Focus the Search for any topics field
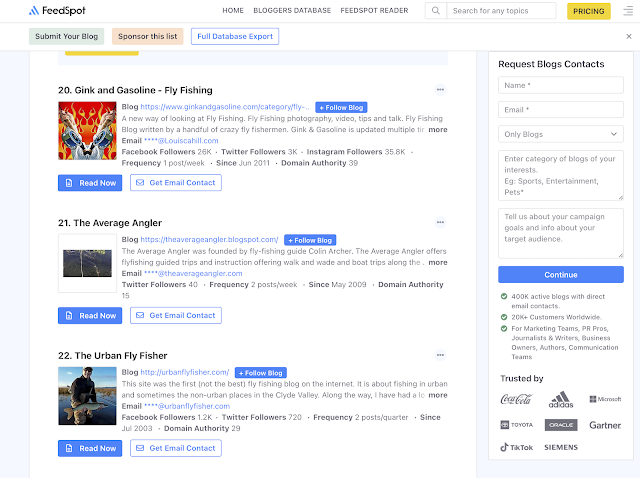The height and width of the screenshot is (478, 640). [x=501, y=11]
